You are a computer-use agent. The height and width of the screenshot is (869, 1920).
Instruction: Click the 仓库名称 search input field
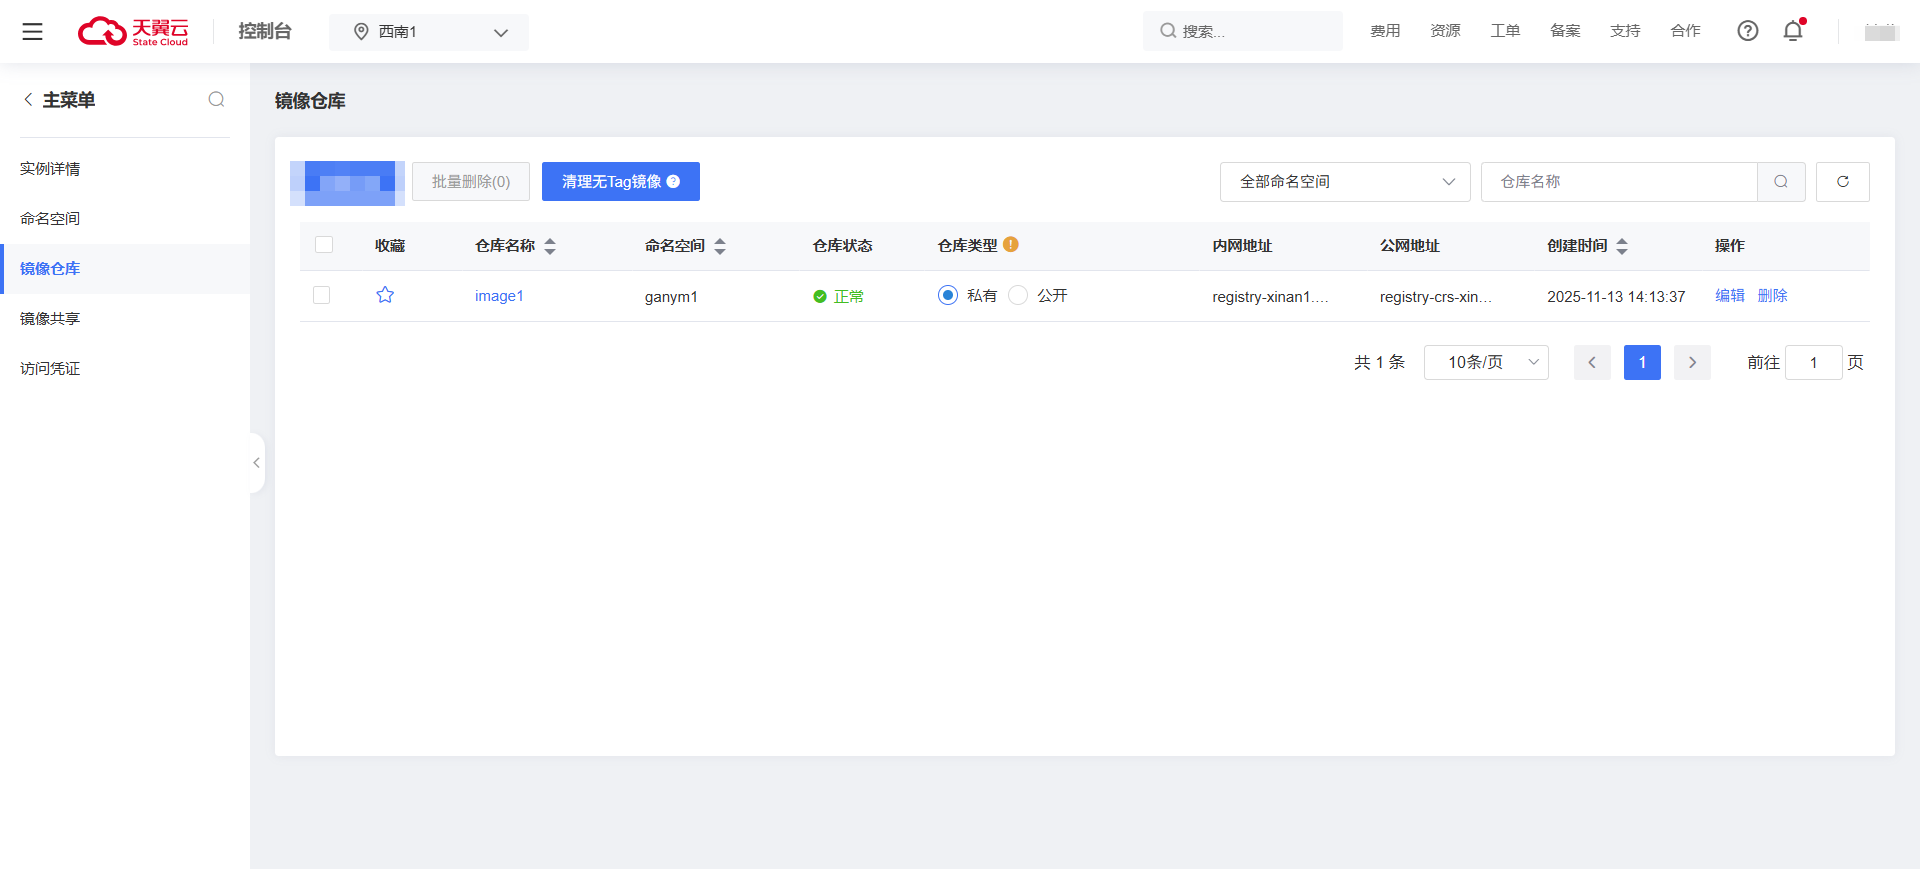point(1618,182)
